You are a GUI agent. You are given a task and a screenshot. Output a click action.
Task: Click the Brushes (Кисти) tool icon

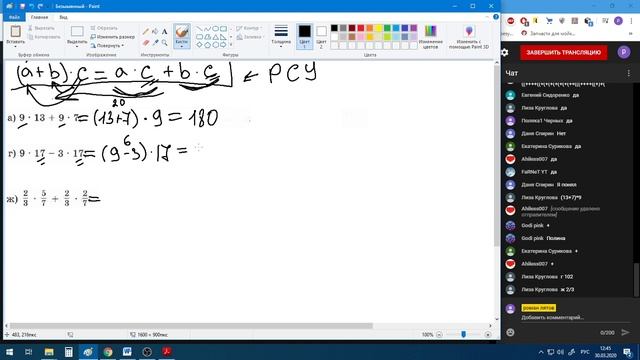tap(182, 32)
